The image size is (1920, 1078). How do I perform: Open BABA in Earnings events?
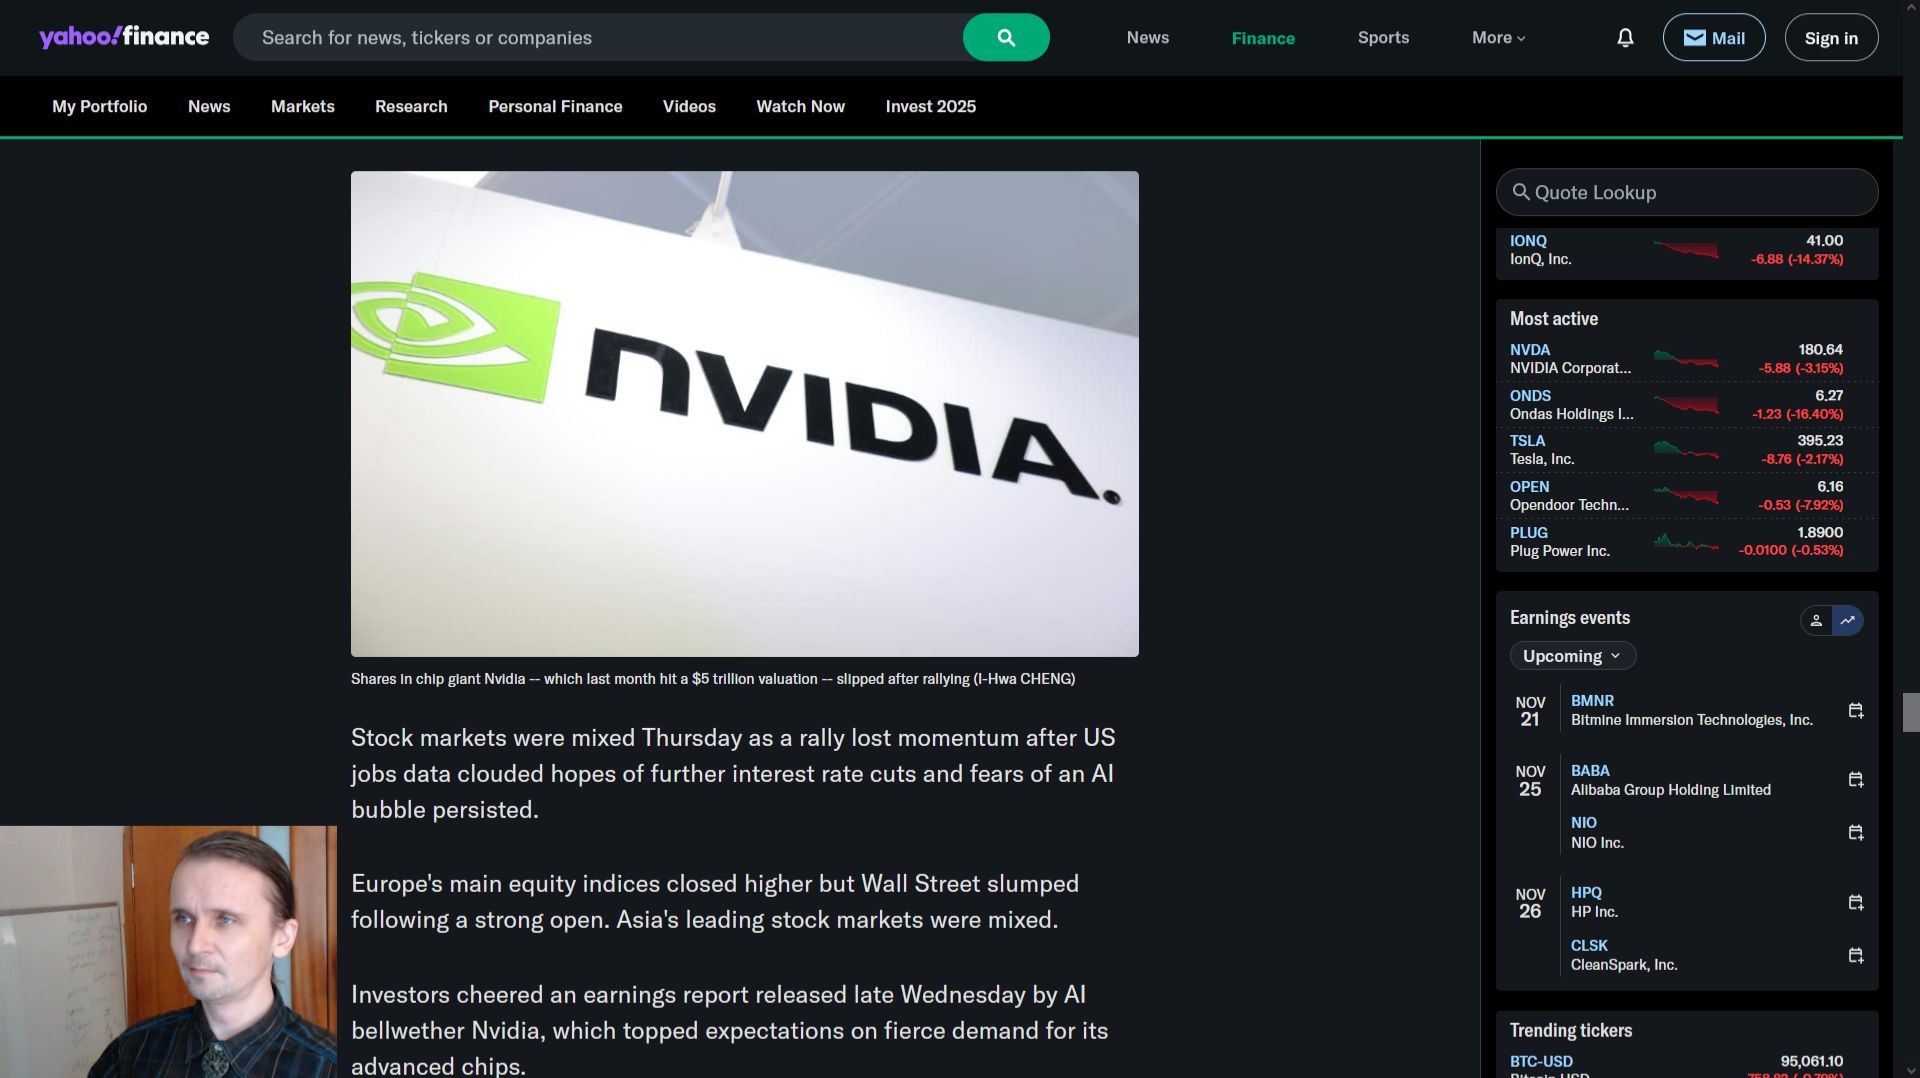1590,771
